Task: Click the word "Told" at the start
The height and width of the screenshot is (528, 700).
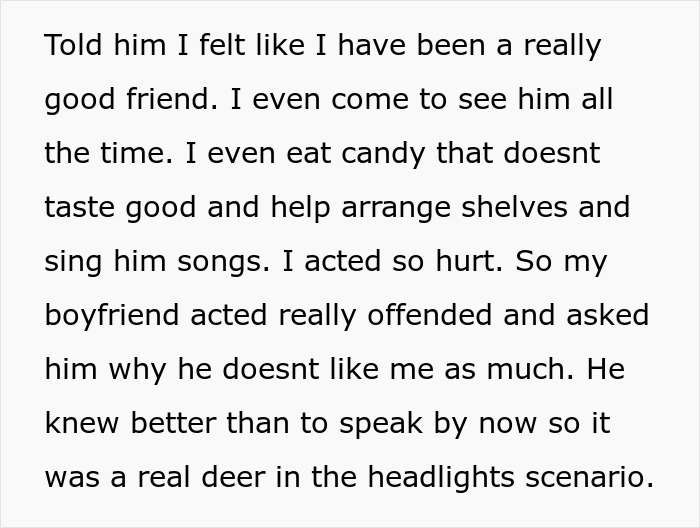Action: pos(73,47)
